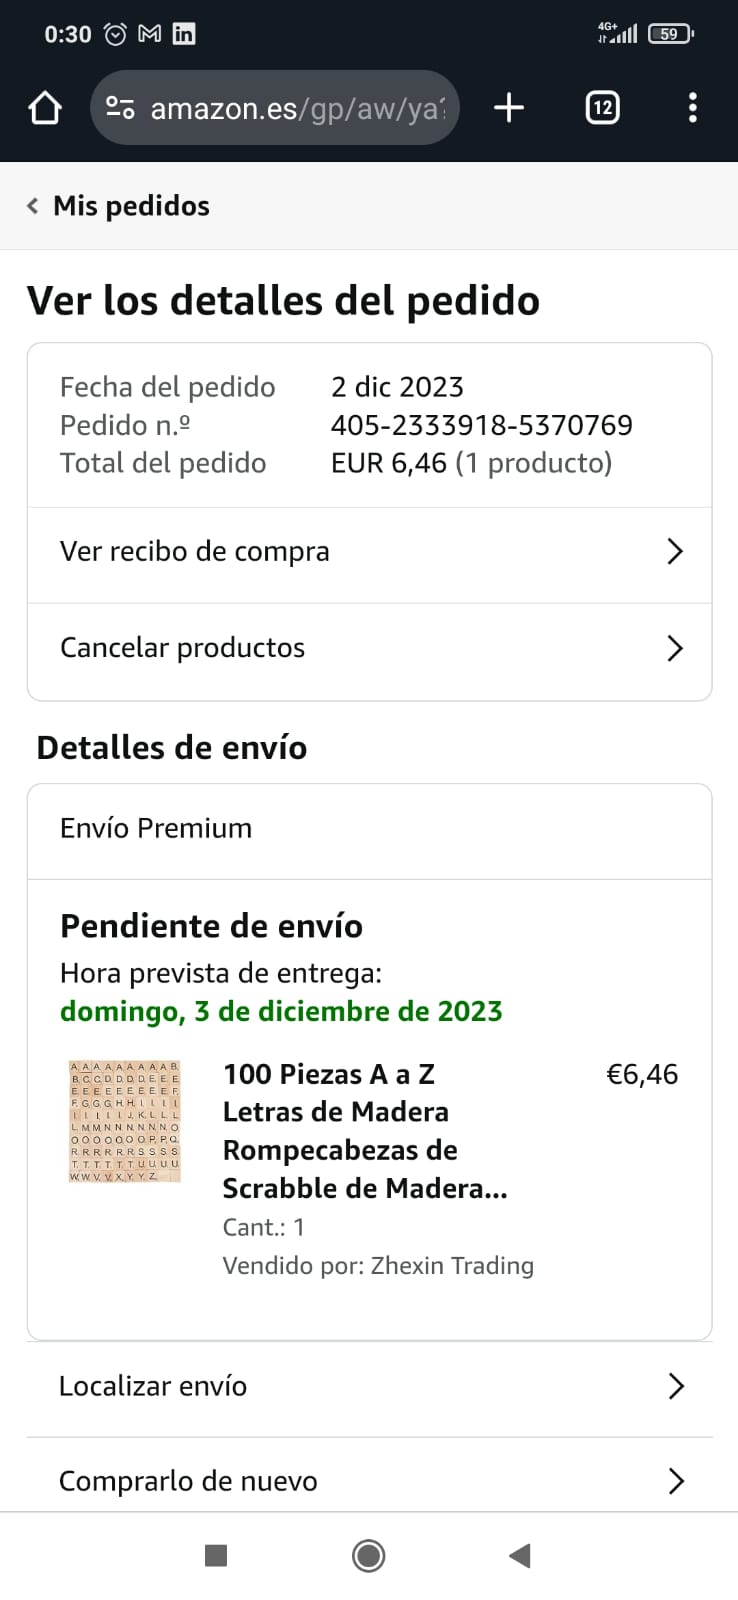Tap chevron next to Cancelar productos
The image size is (738, 1600).
pyautogui.click(x=675, y=648)
